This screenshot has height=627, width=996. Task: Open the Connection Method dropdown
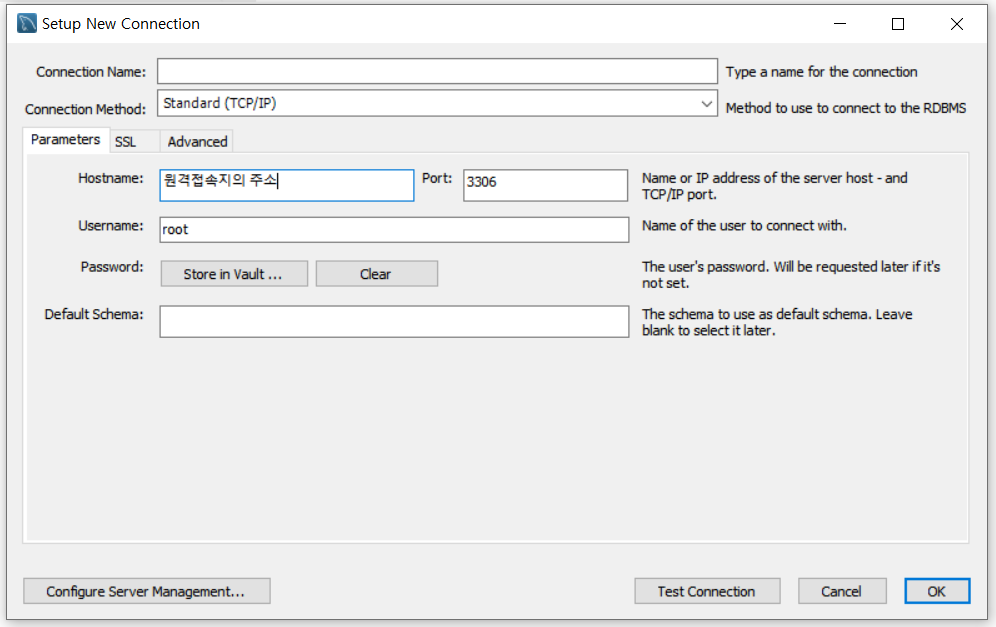coord(437,103)
